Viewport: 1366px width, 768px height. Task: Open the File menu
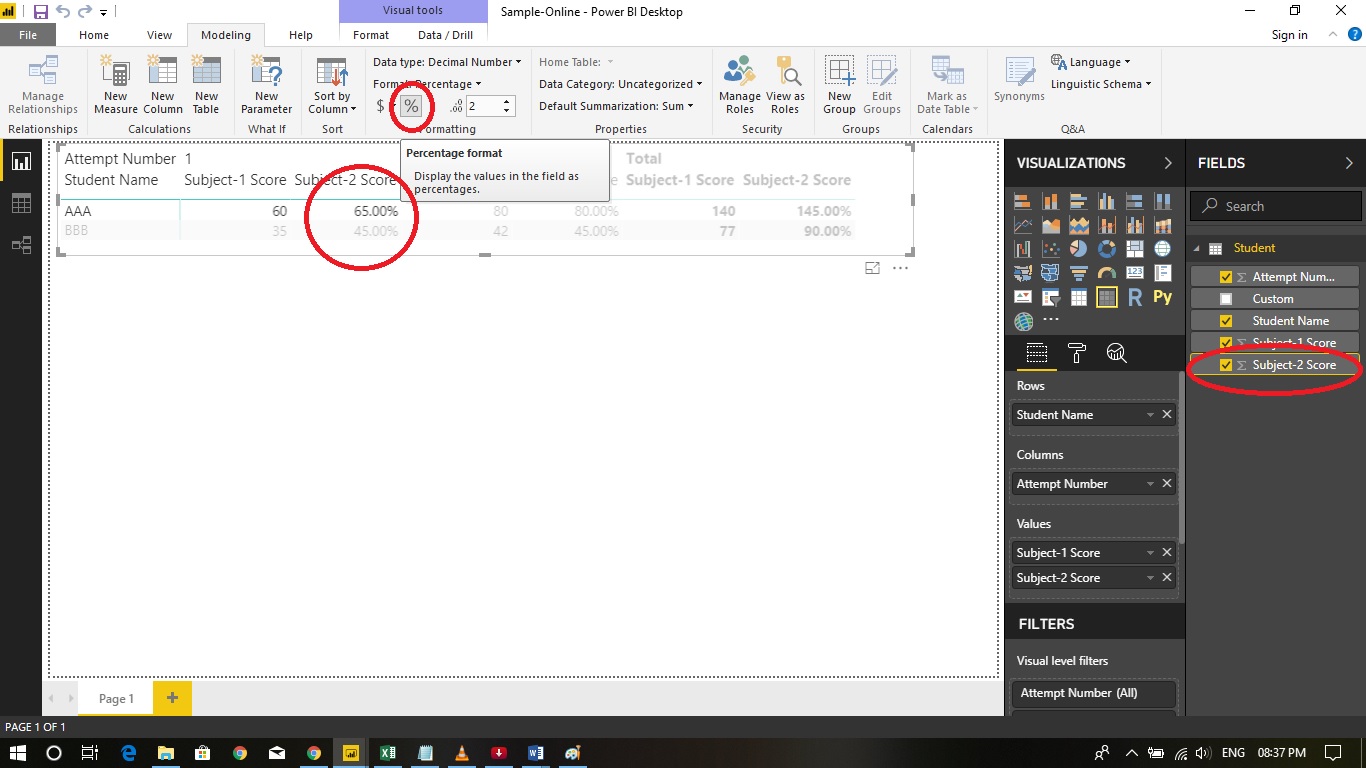(x=28, y=35)
